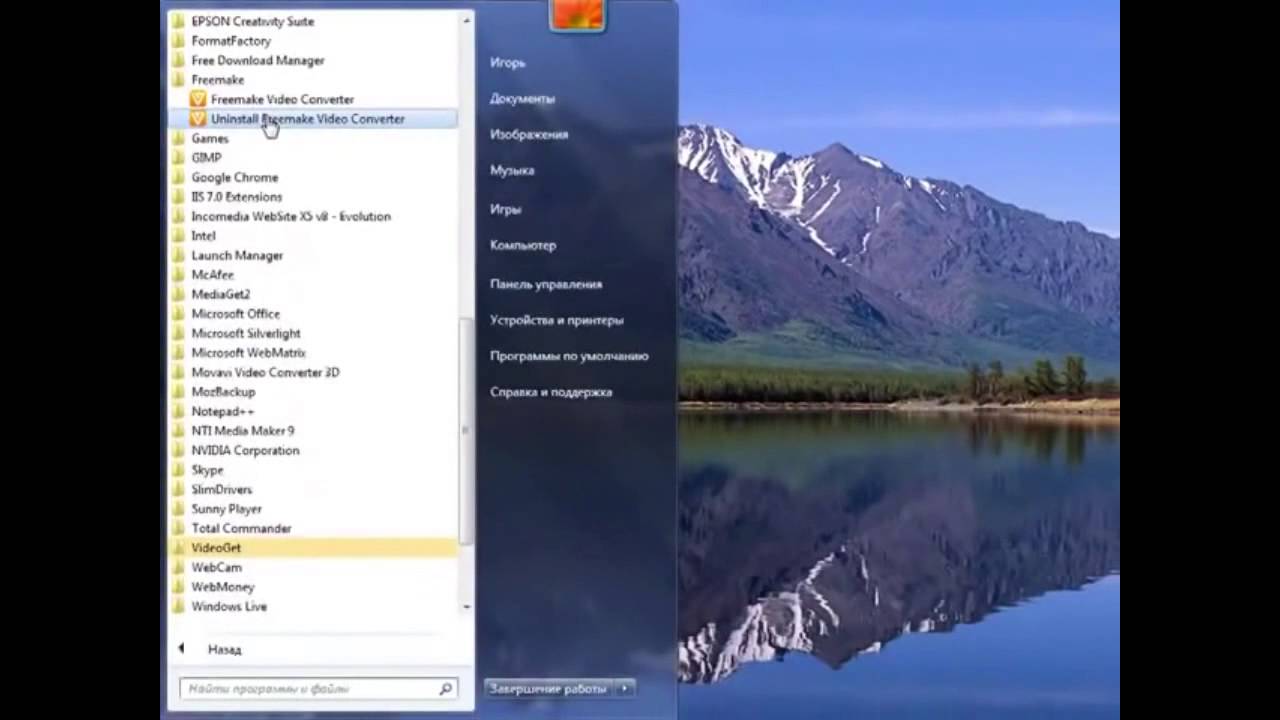Launch Freemake Video Converter program icon
Screen dimensions: 1280x720
pyautogui.click(x=198, y=99)
